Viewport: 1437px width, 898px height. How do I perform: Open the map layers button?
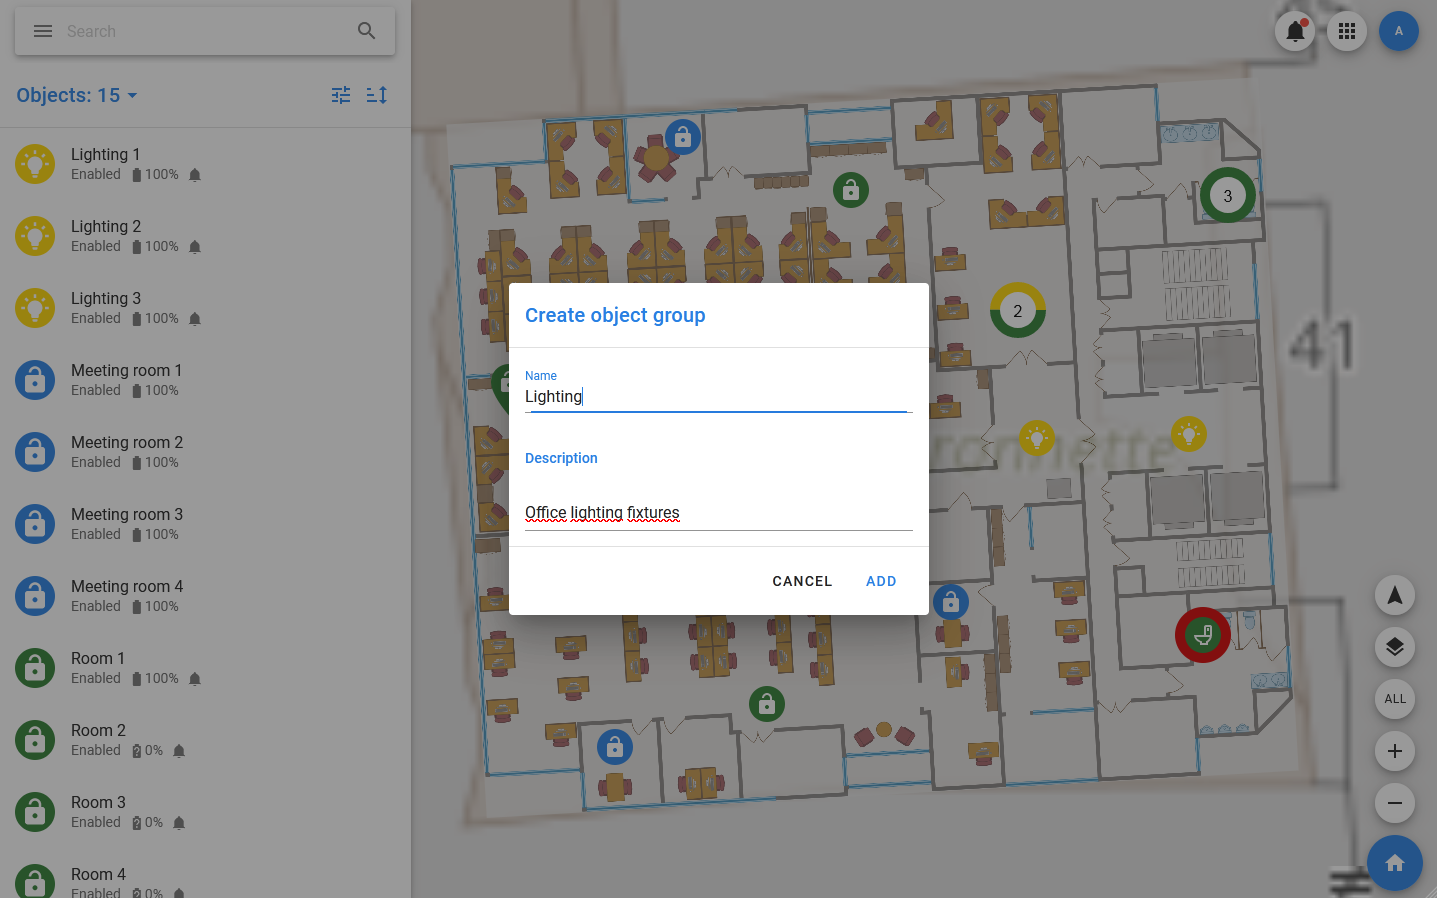1395,647
